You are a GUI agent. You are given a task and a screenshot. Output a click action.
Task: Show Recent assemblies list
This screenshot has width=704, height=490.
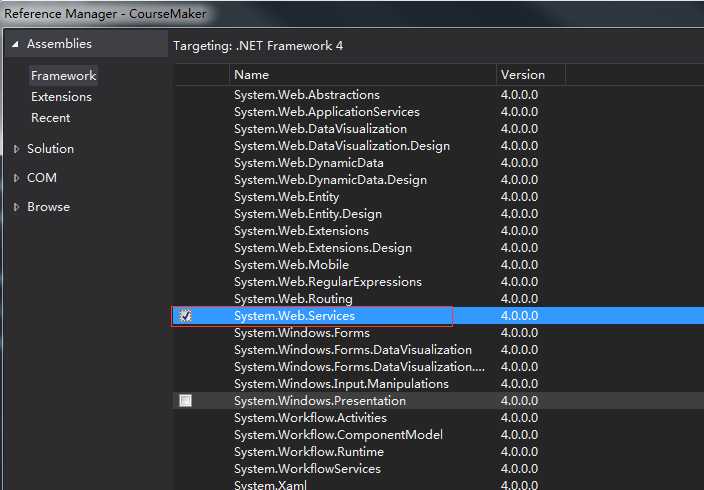(51, 118)
